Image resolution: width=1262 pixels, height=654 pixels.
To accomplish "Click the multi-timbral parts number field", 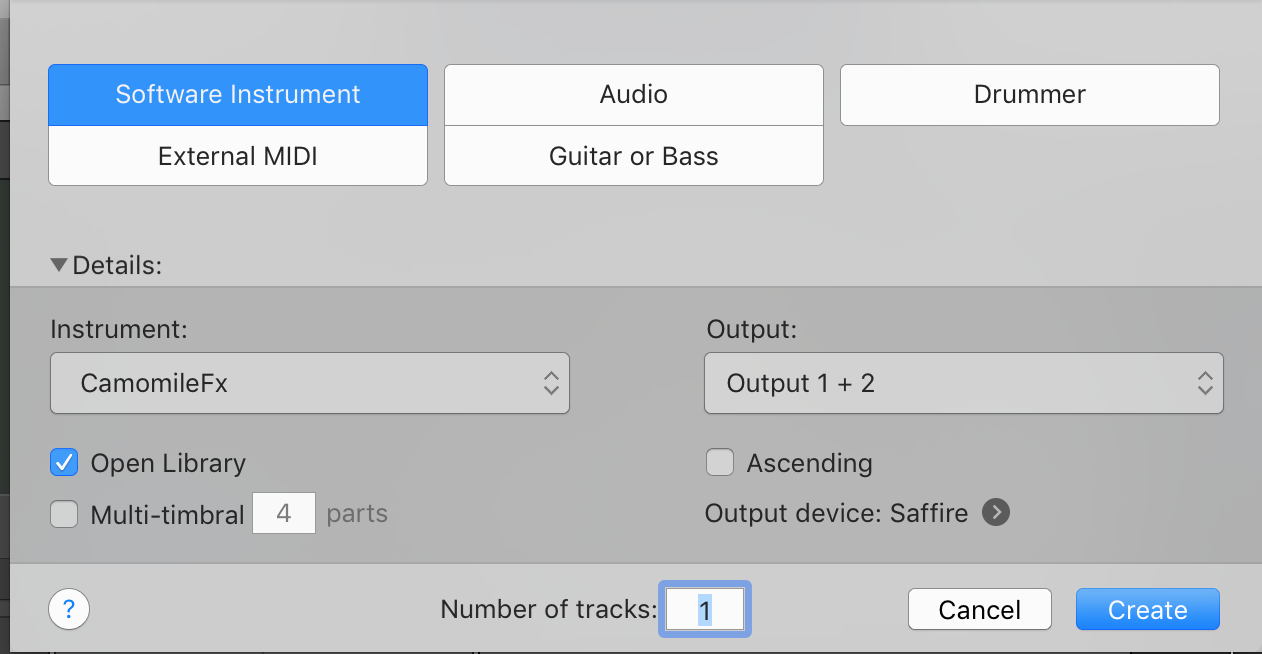I will click(284, 513).
